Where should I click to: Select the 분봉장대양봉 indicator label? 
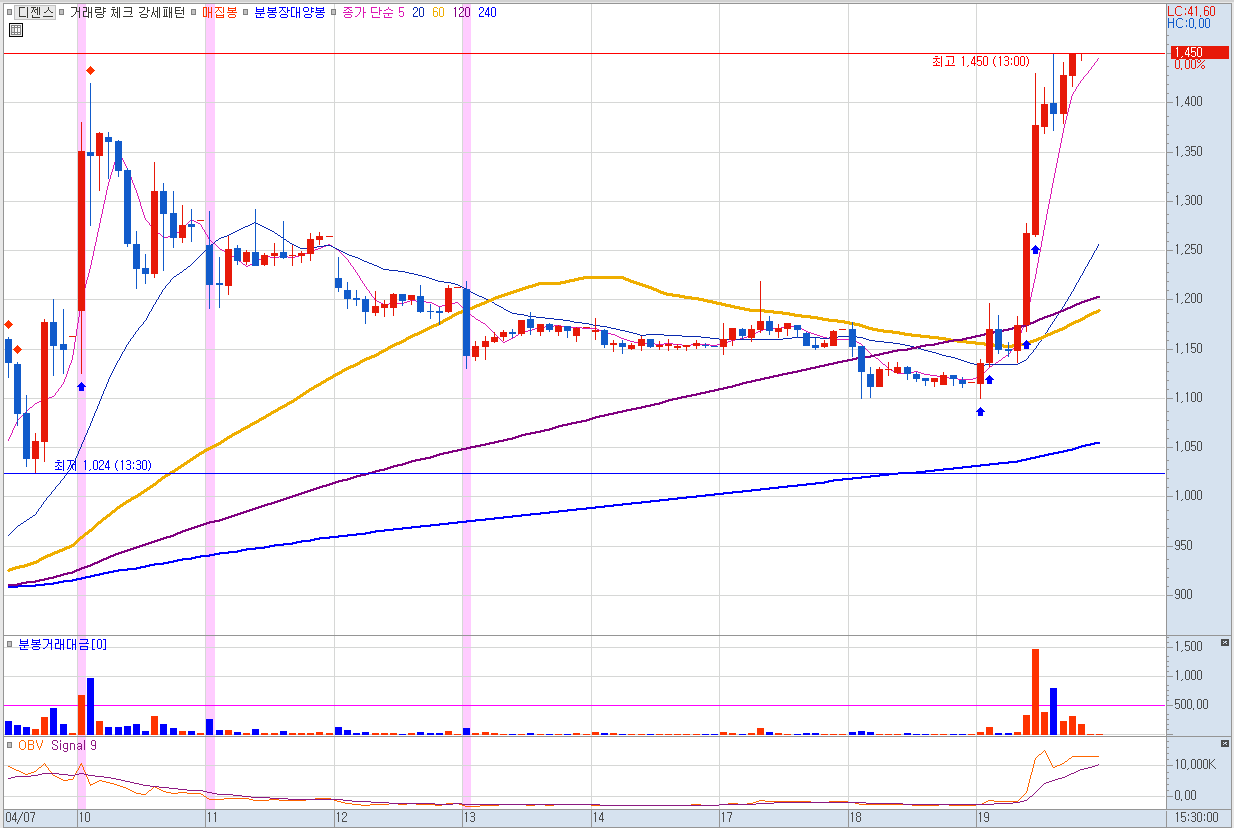point(290,13)
